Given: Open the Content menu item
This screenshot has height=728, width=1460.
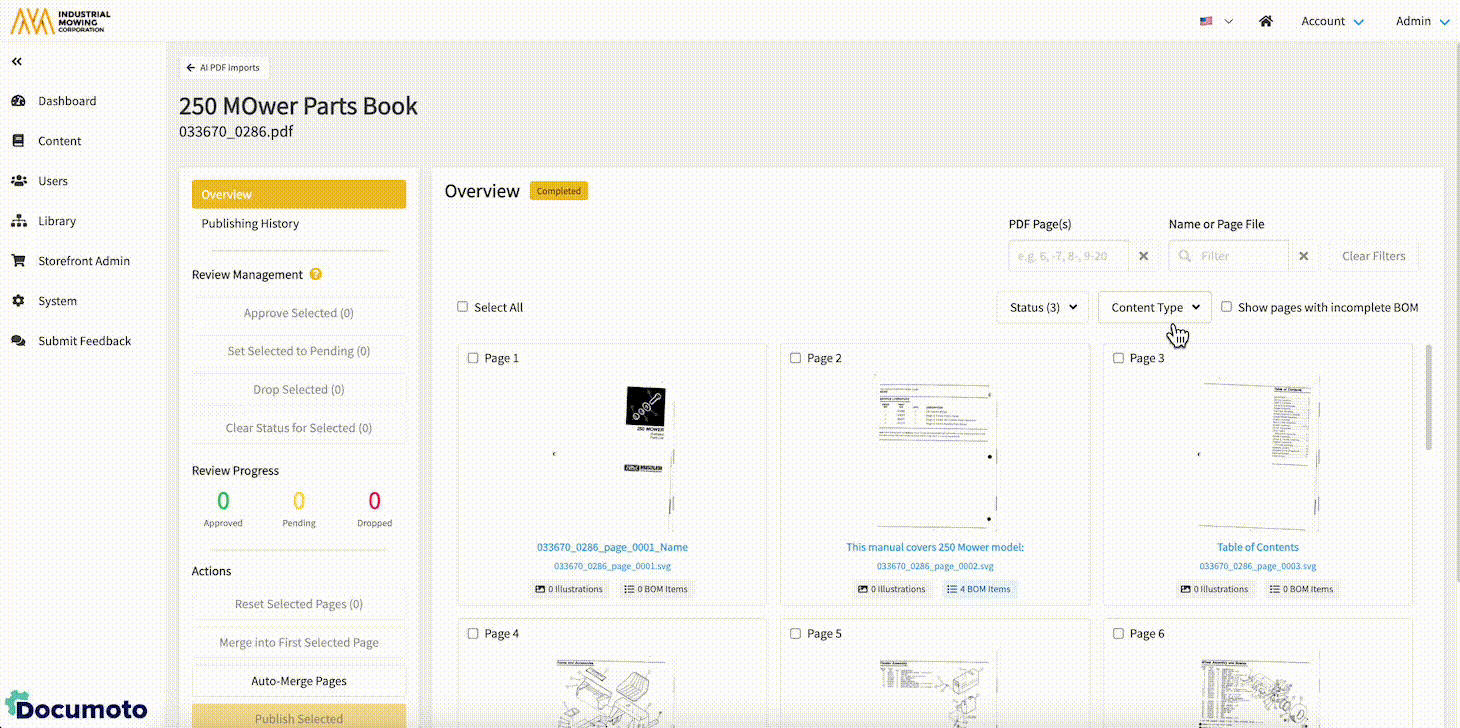Looking at the screenshot, I should pos(60,141).
